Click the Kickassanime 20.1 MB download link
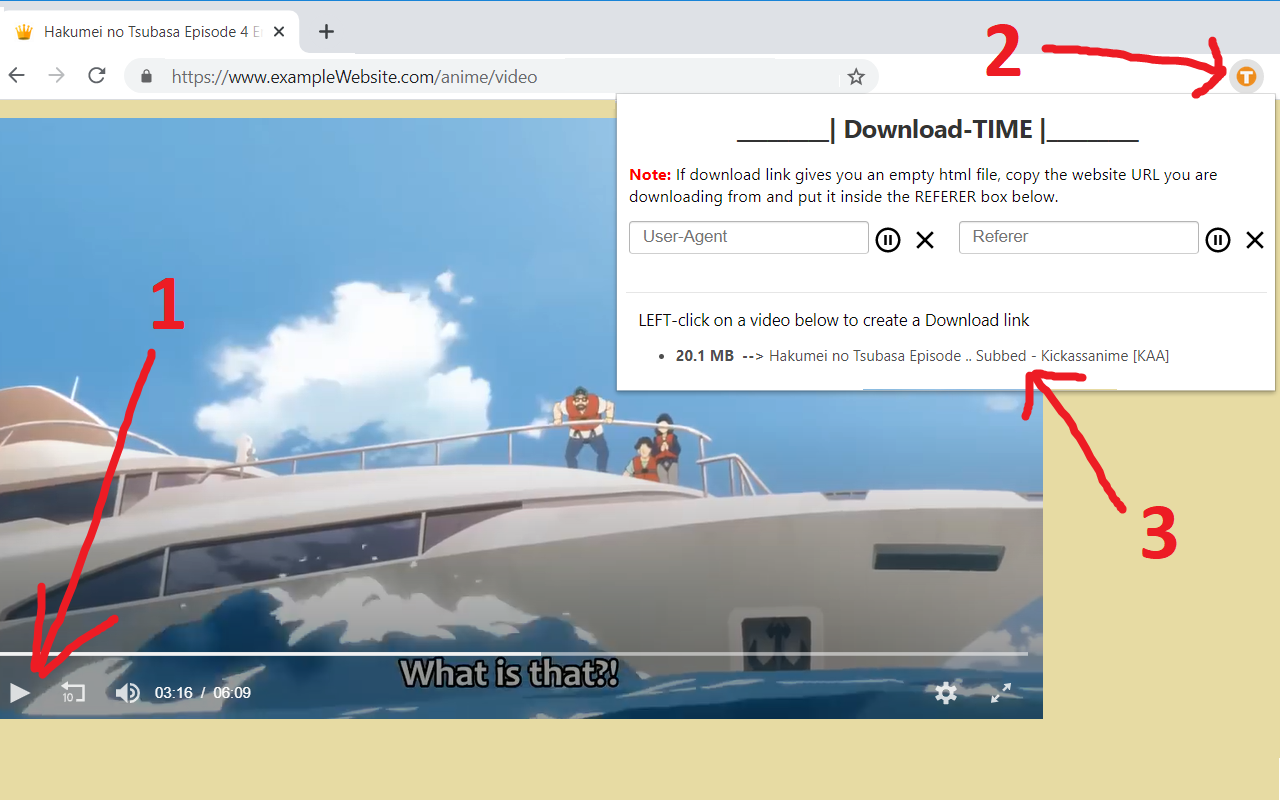Screen dimensions: 1280x800 point(967,355)
